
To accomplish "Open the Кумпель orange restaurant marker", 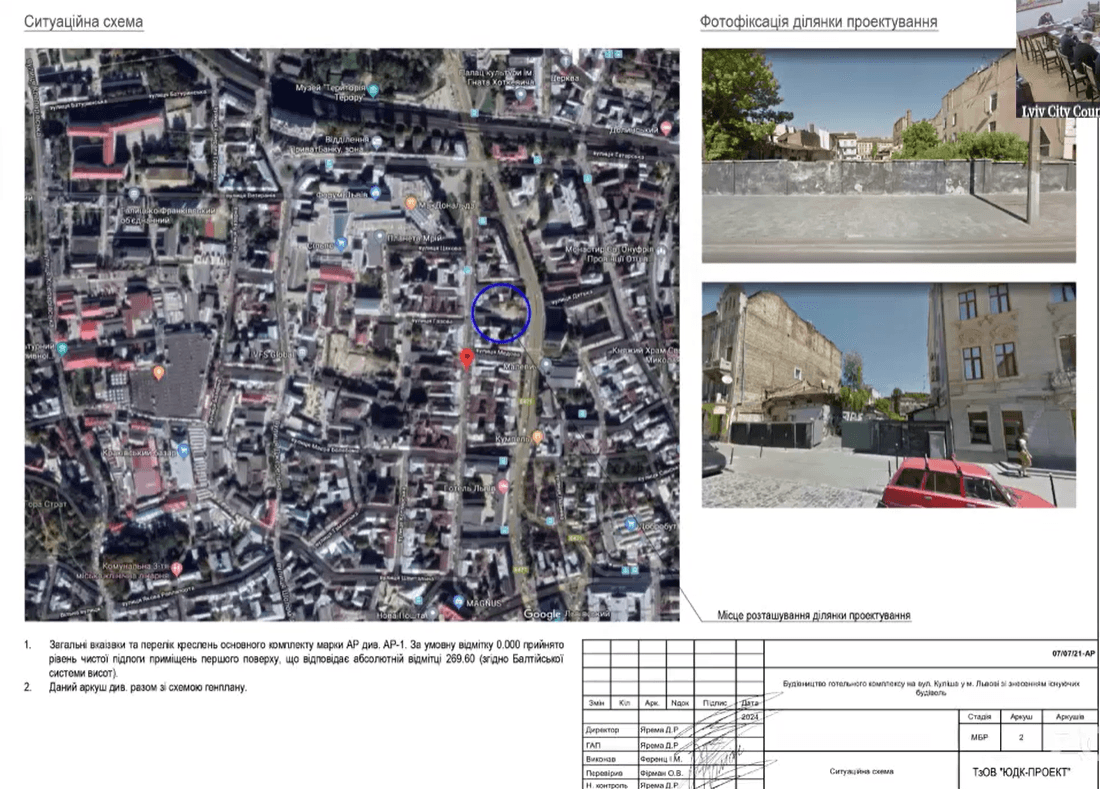I will coord(537,437).
